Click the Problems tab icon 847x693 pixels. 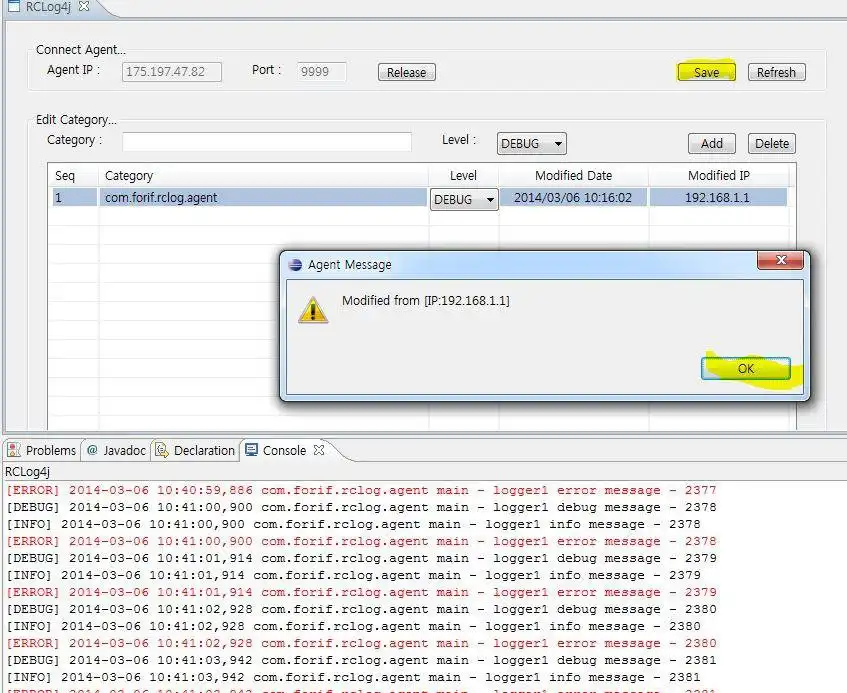click(x=14, y=450)
